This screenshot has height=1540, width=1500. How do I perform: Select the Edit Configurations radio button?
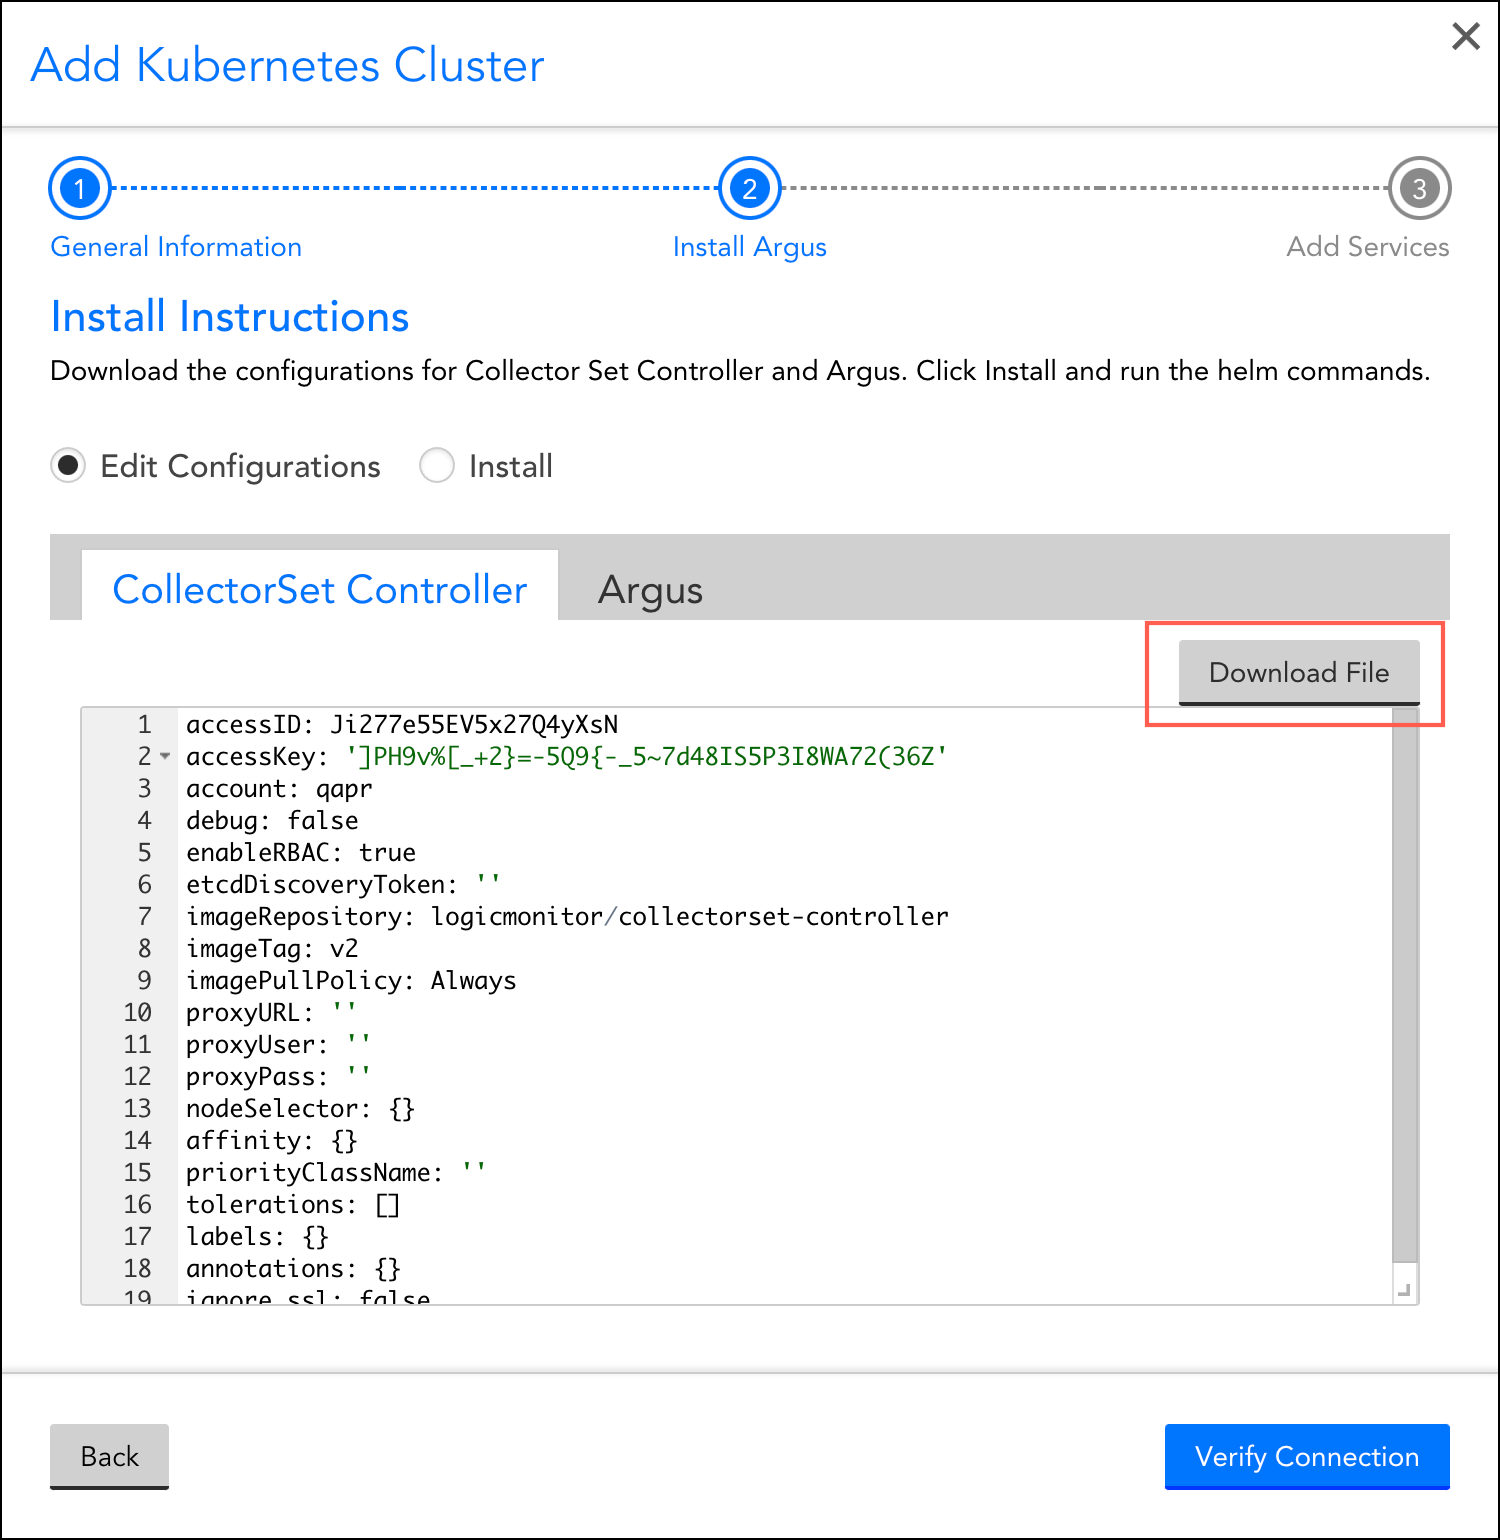coord(68,466)
